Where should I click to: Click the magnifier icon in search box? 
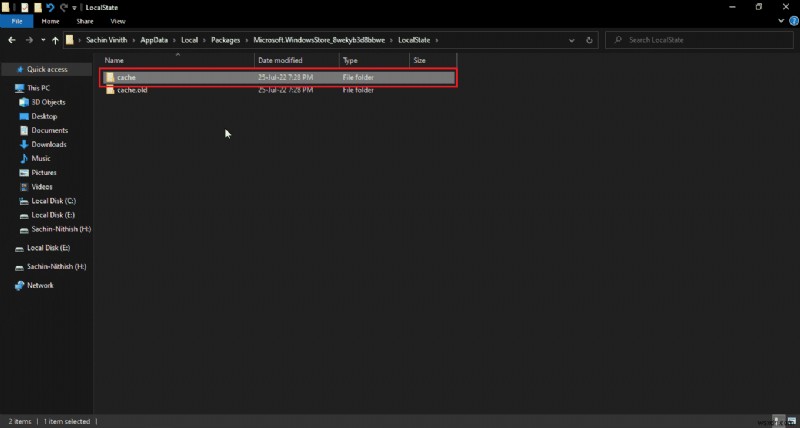tap(618, 40)
